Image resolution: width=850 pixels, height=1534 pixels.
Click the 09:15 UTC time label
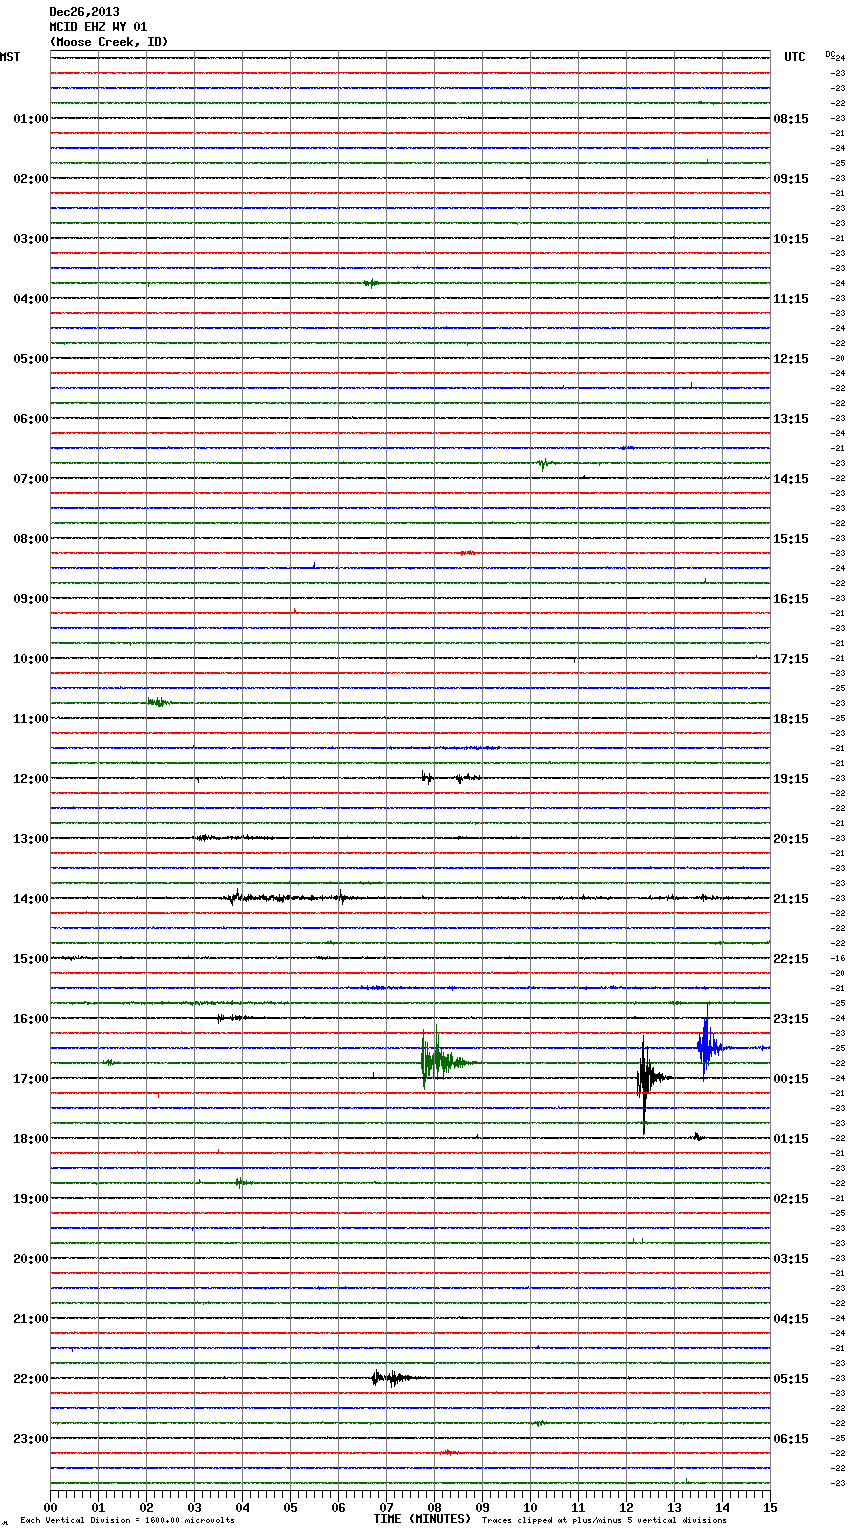coord(791,179)
